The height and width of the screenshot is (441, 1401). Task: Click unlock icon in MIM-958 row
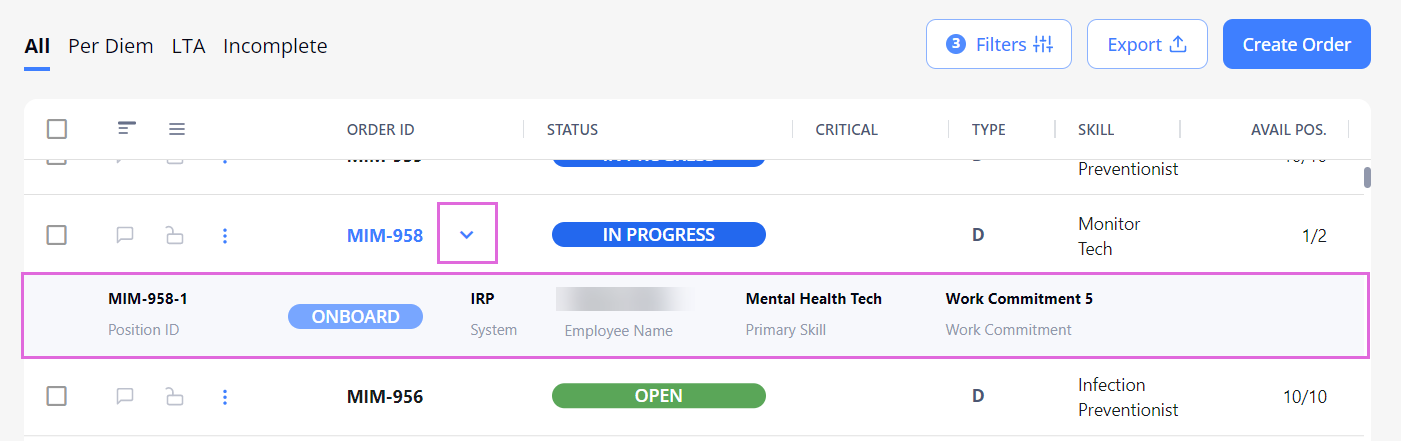click(175, 236)
